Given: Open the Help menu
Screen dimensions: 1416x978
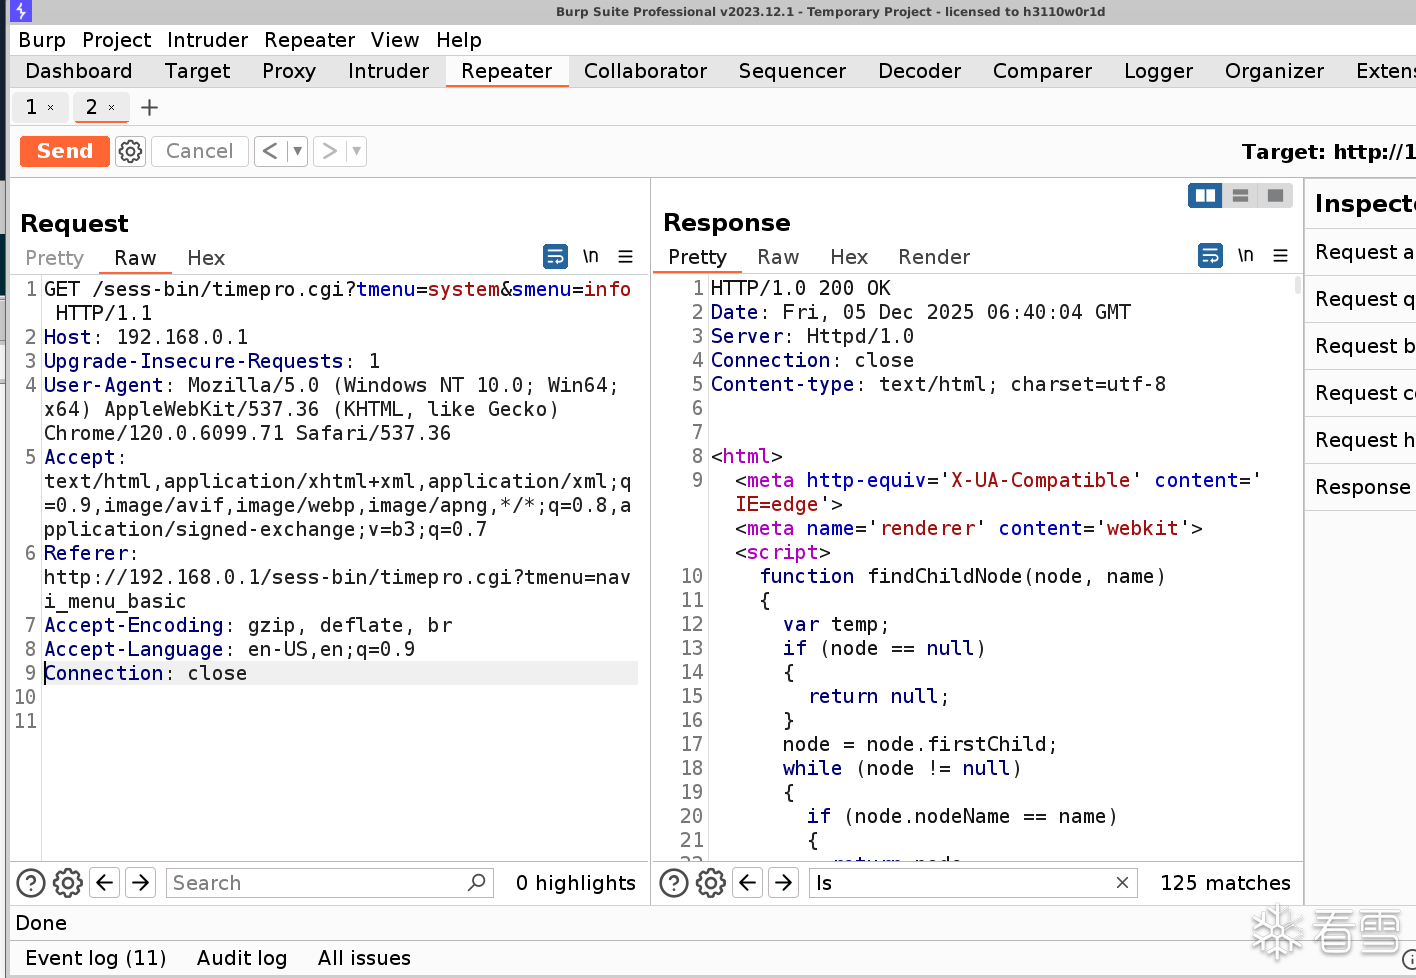Looking at the screenshot, I should tap(459, 40).
